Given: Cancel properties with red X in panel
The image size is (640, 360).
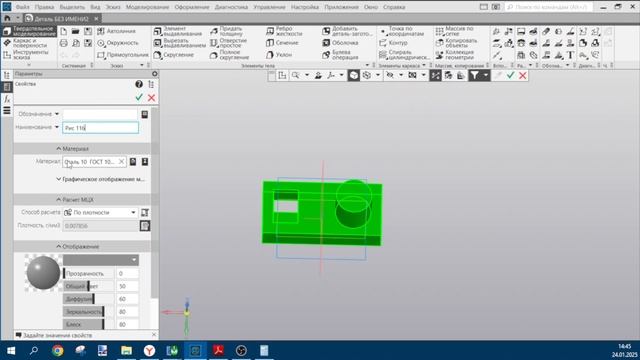Looking at the screenshot, I should click(151, 98).
